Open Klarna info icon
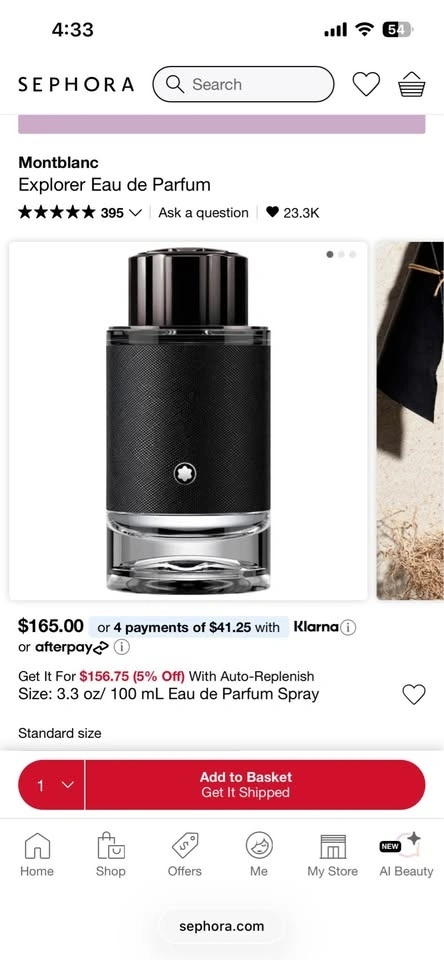 348,628
